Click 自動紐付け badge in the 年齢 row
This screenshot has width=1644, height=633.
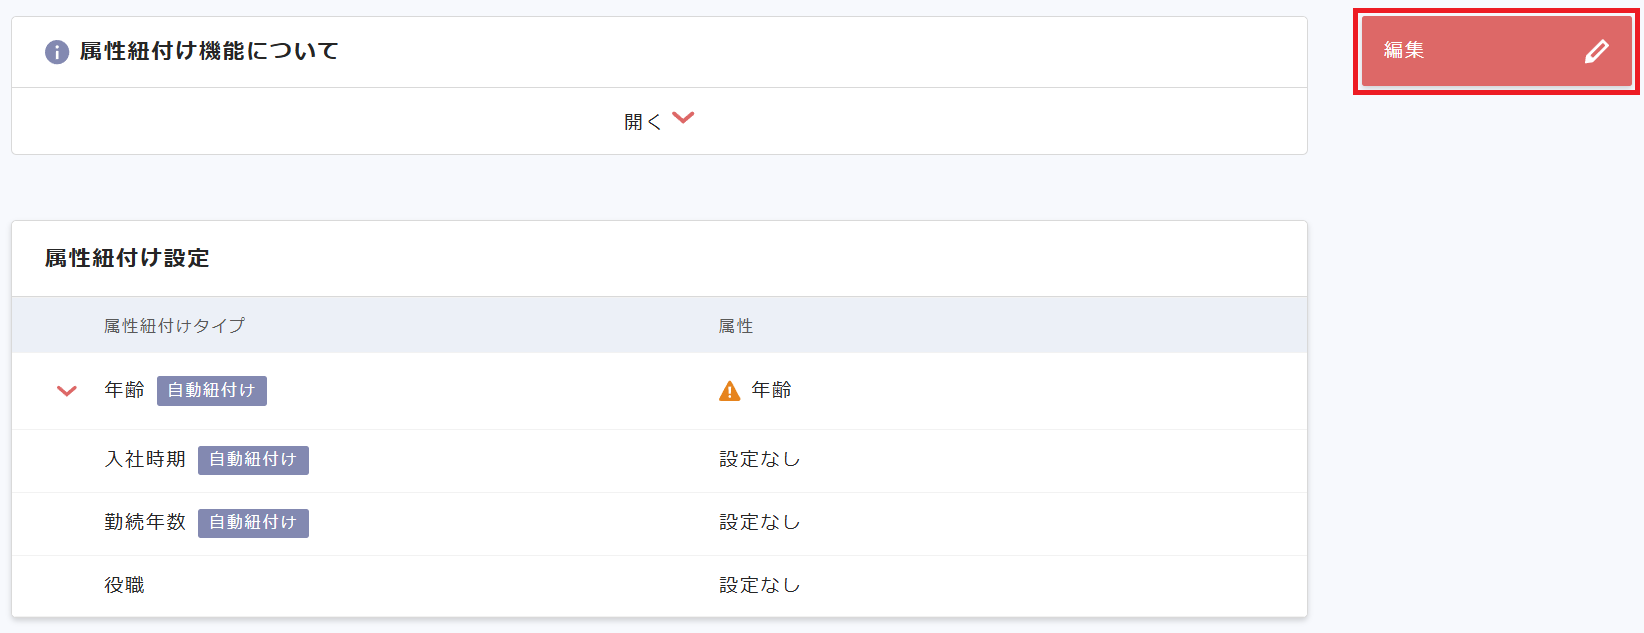coord(211,391)
